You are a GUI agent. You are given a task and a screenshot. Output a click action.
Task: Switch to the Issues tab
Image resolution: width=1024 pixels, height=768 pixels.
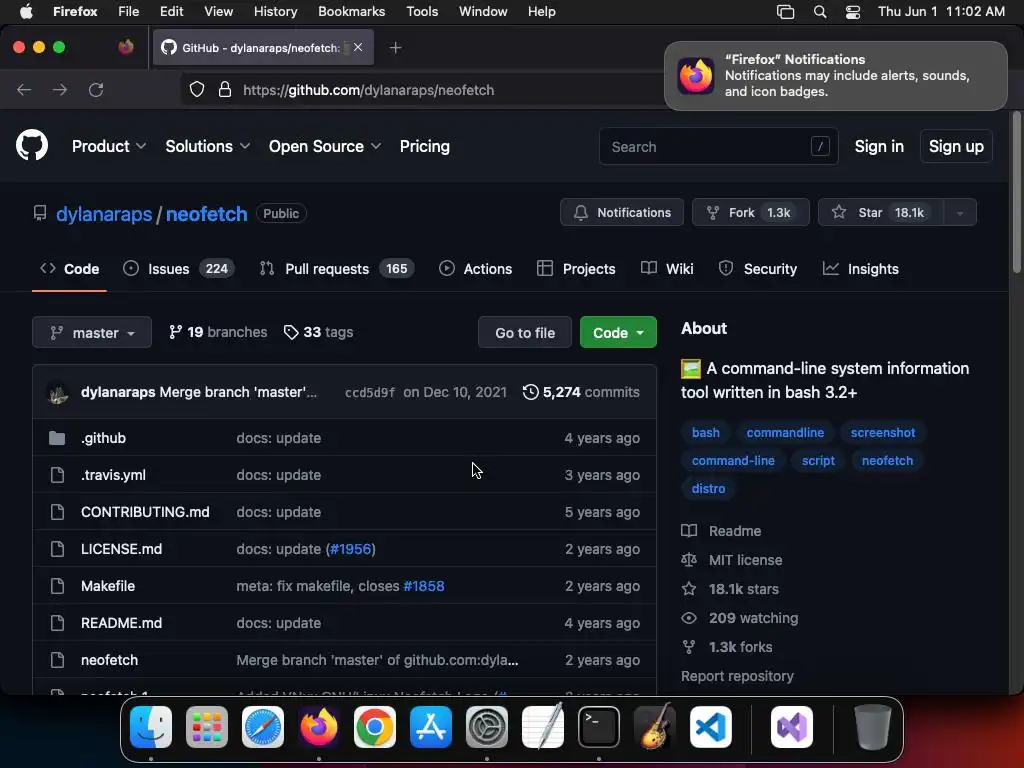coord(179,269)
